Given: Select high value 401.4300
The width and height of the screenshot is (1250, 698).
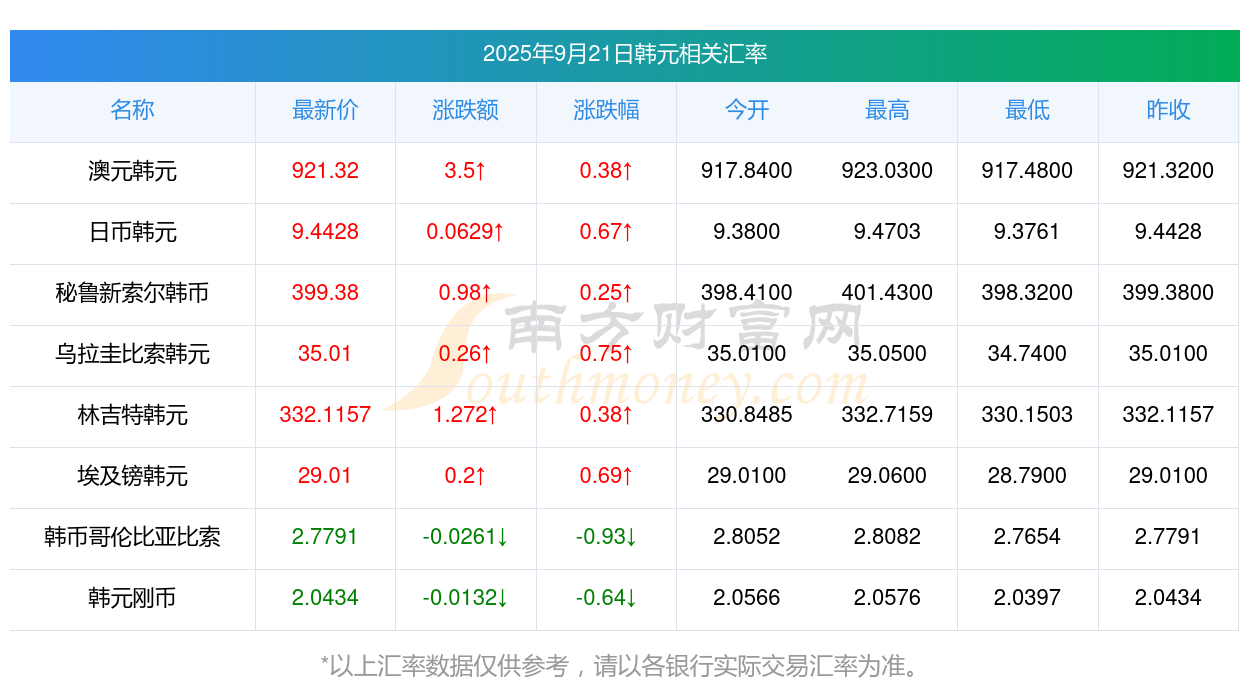Looking at the screenshot, I should click(x=888, y=293).
